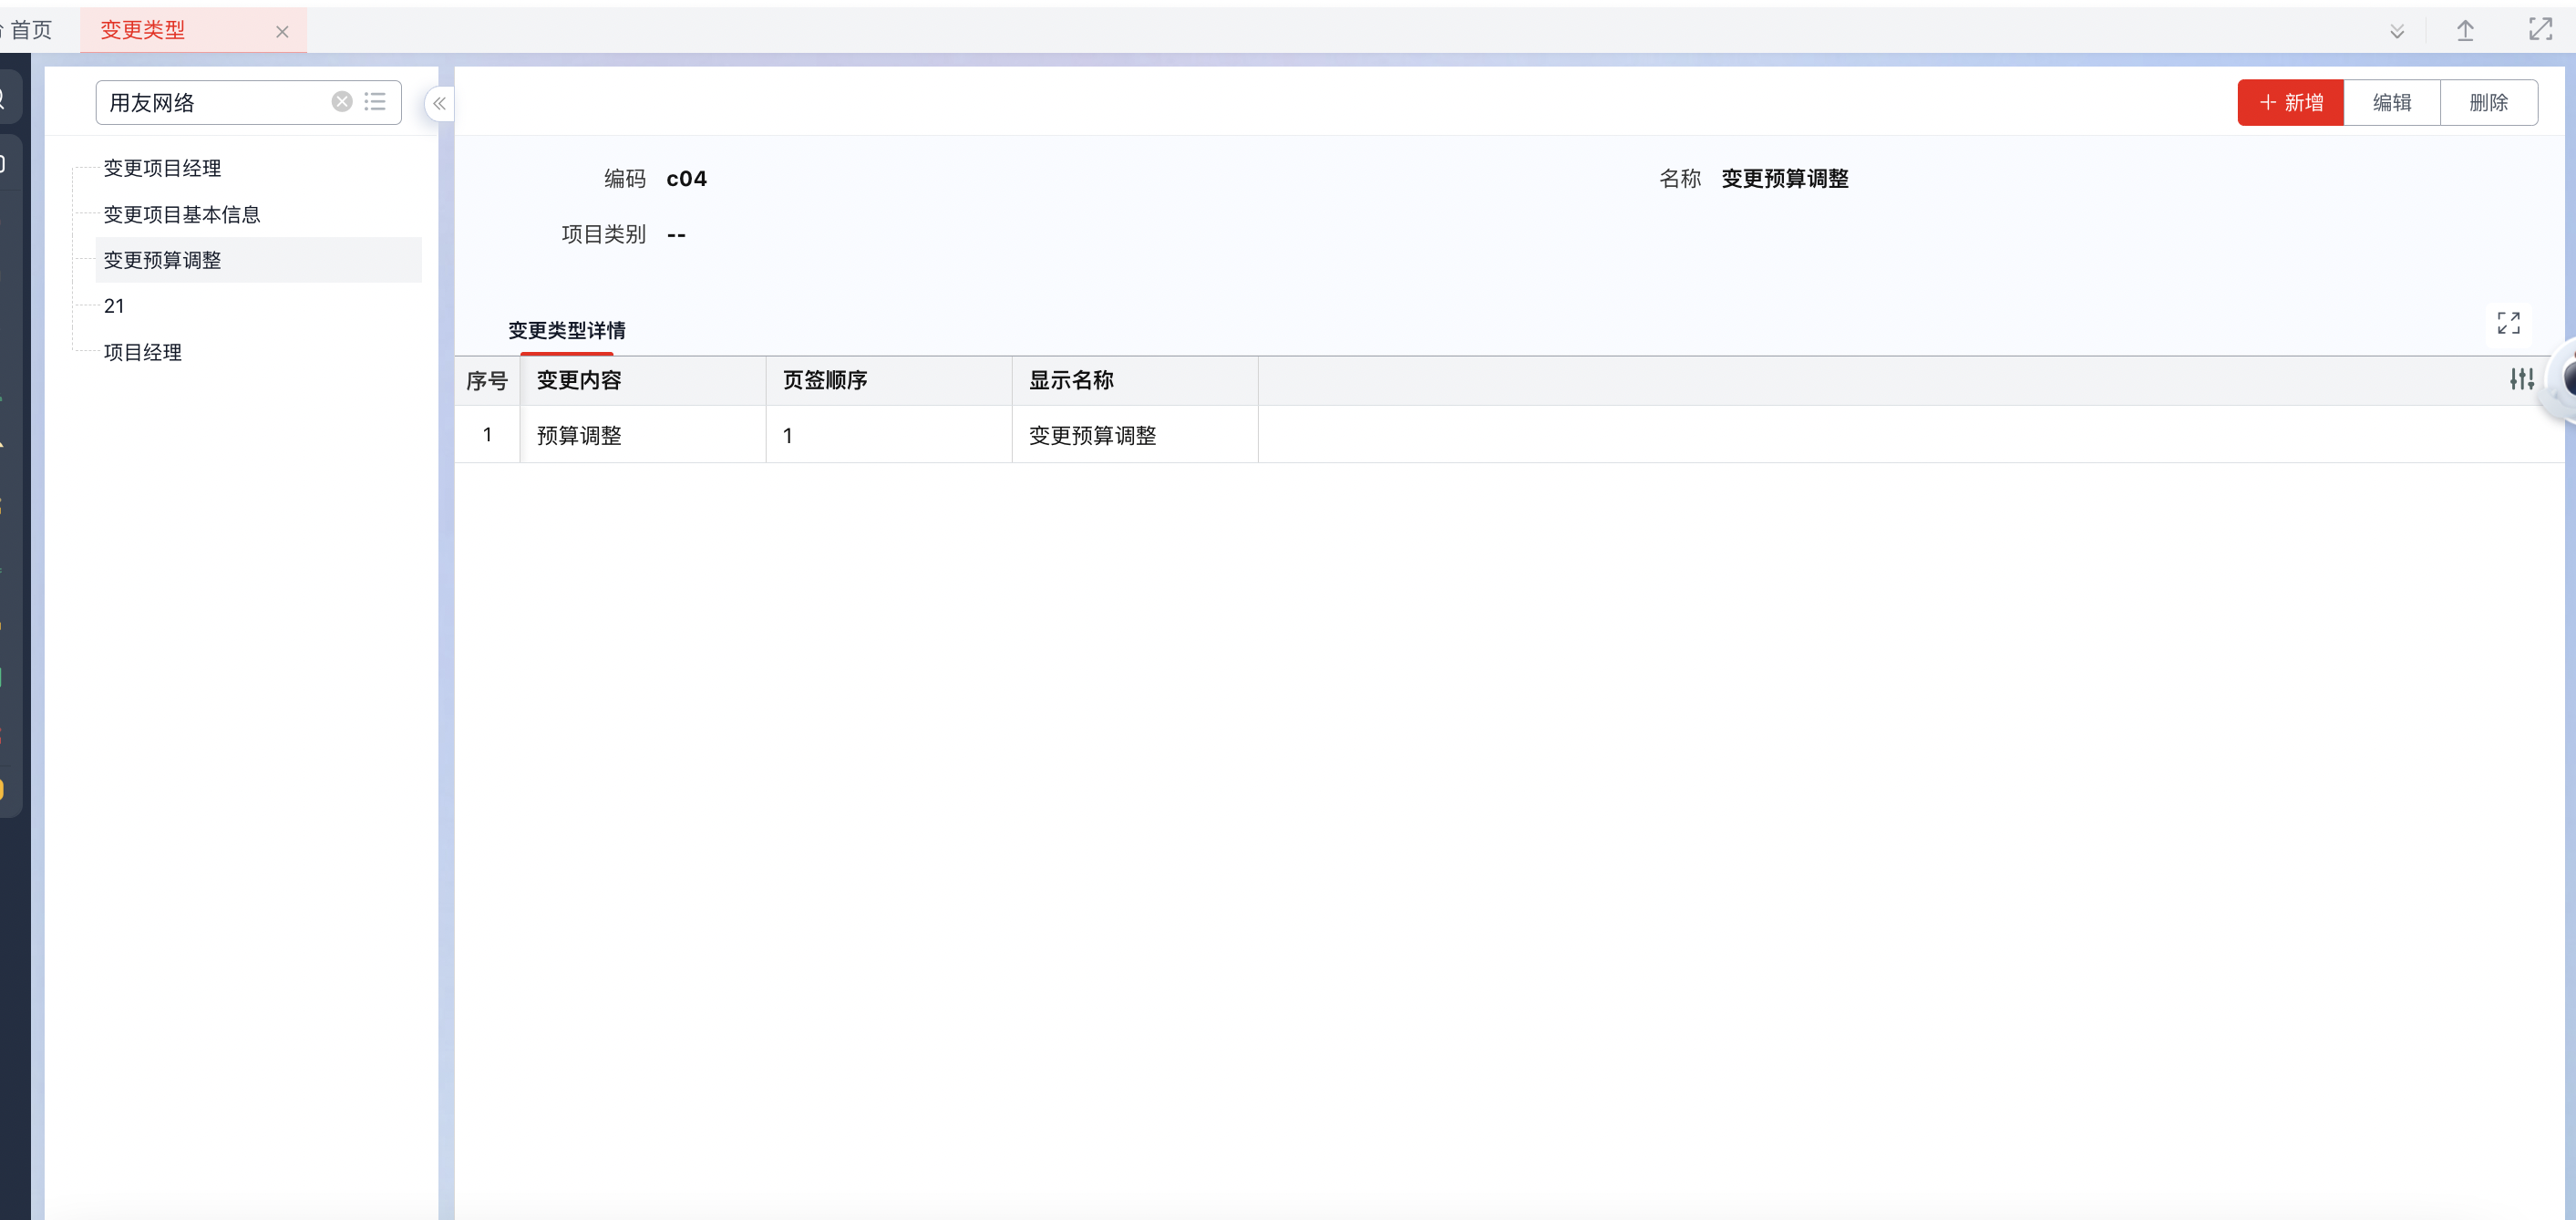Open the tab list dropdown chevron

click(2397, 31)
